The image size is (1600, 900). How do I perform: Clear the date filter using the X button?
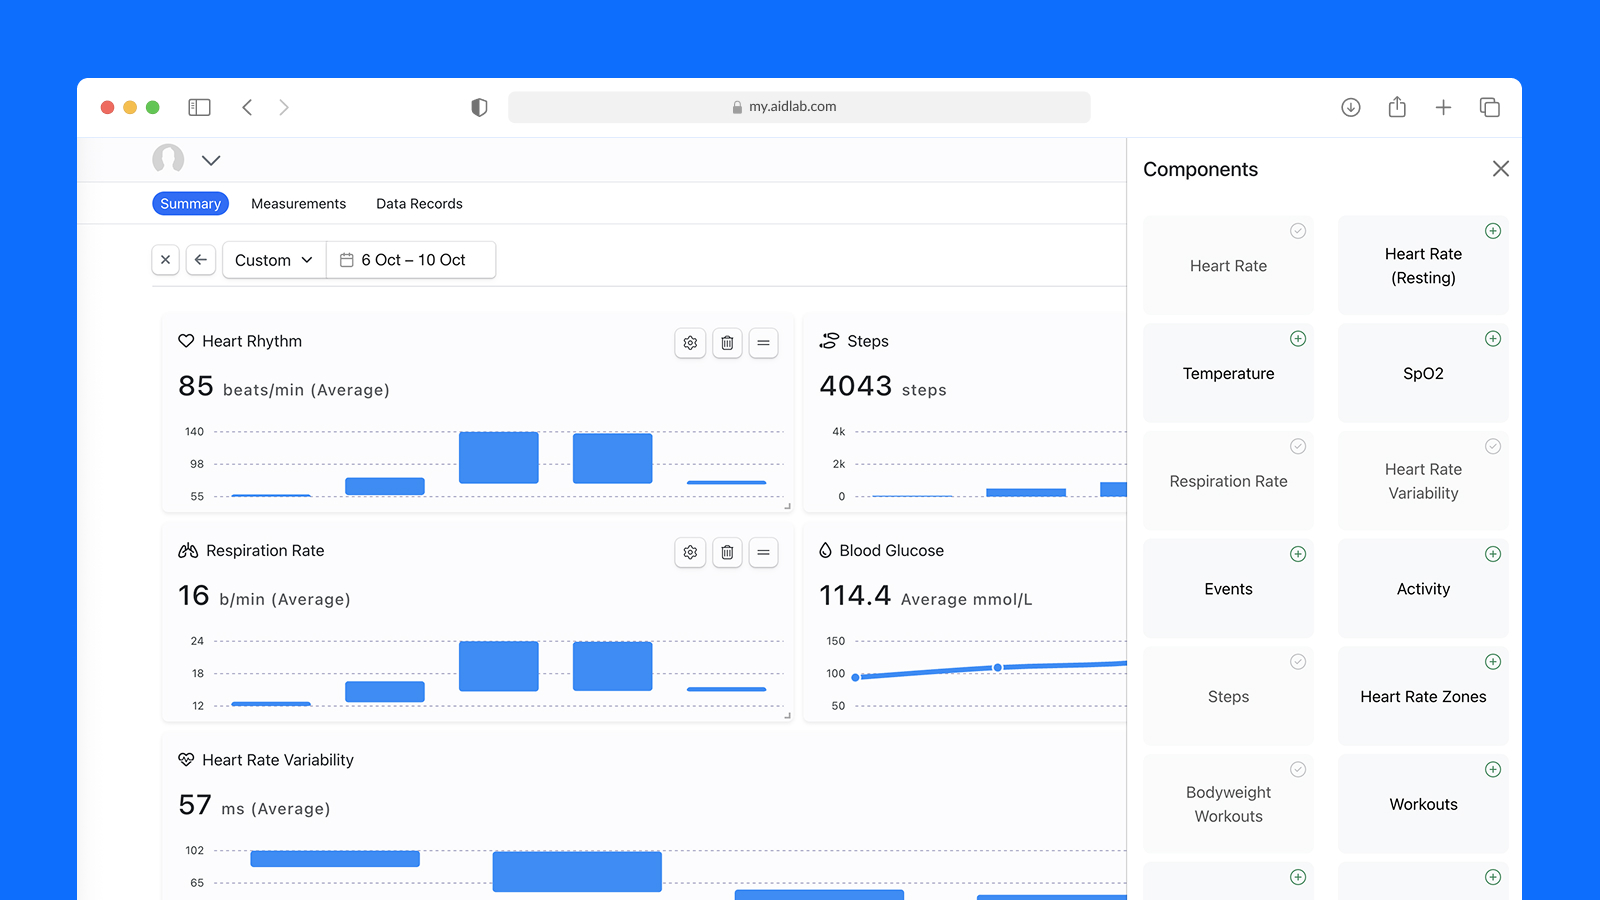165,259
